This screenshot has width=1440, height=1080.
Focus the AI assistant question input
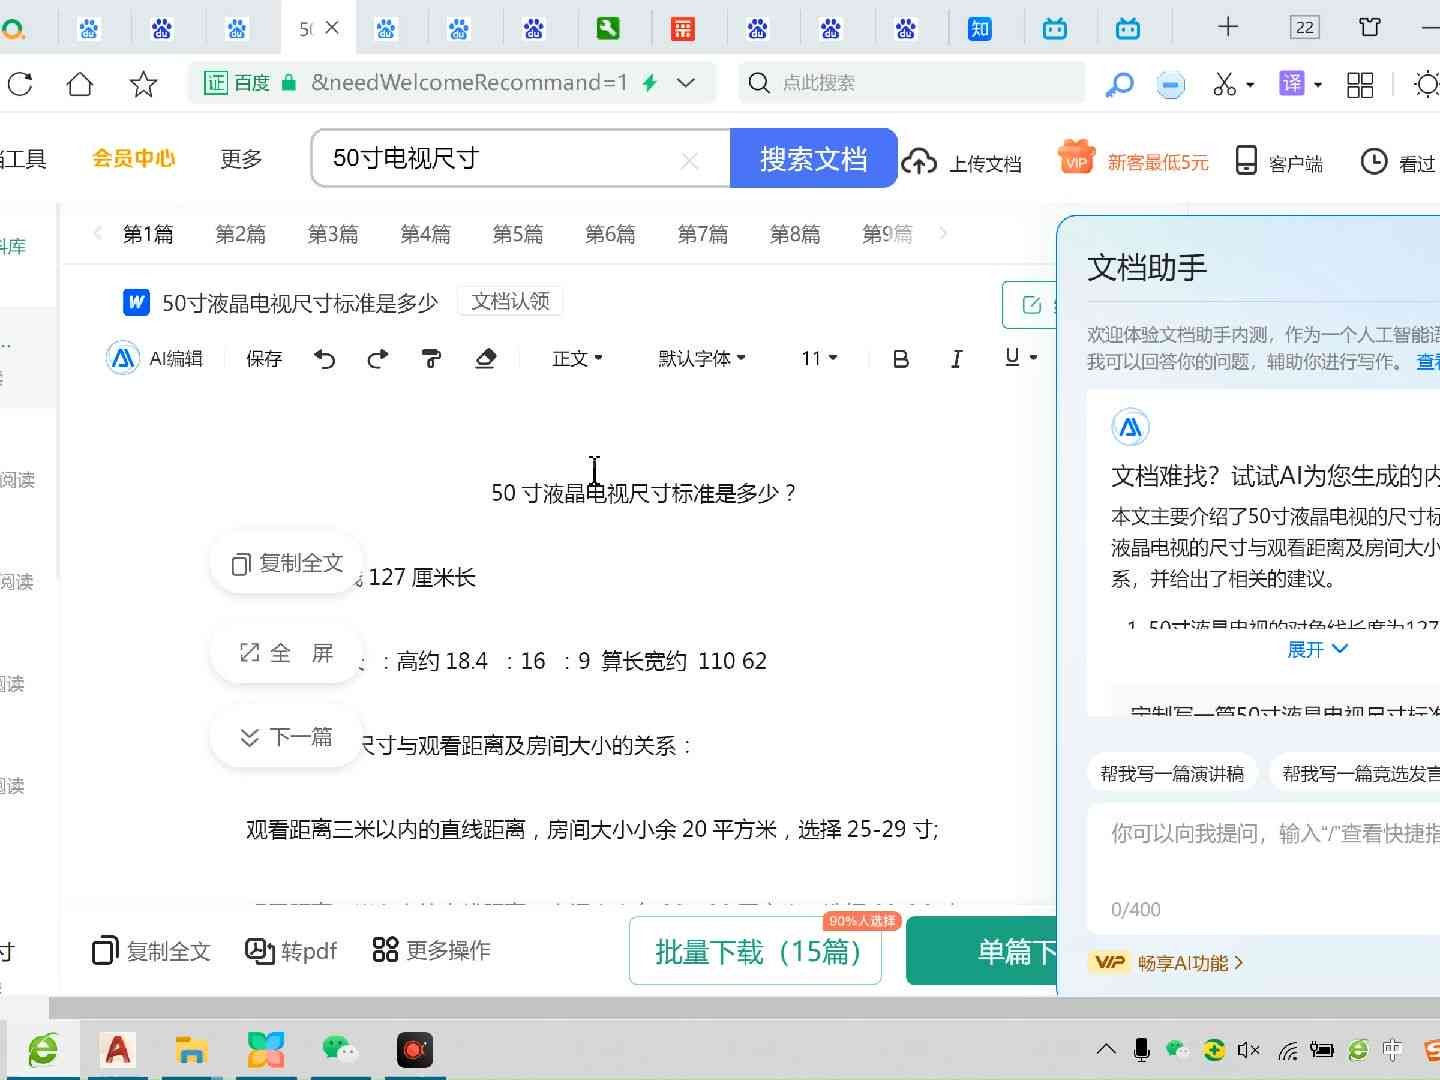click(1264, 868)
